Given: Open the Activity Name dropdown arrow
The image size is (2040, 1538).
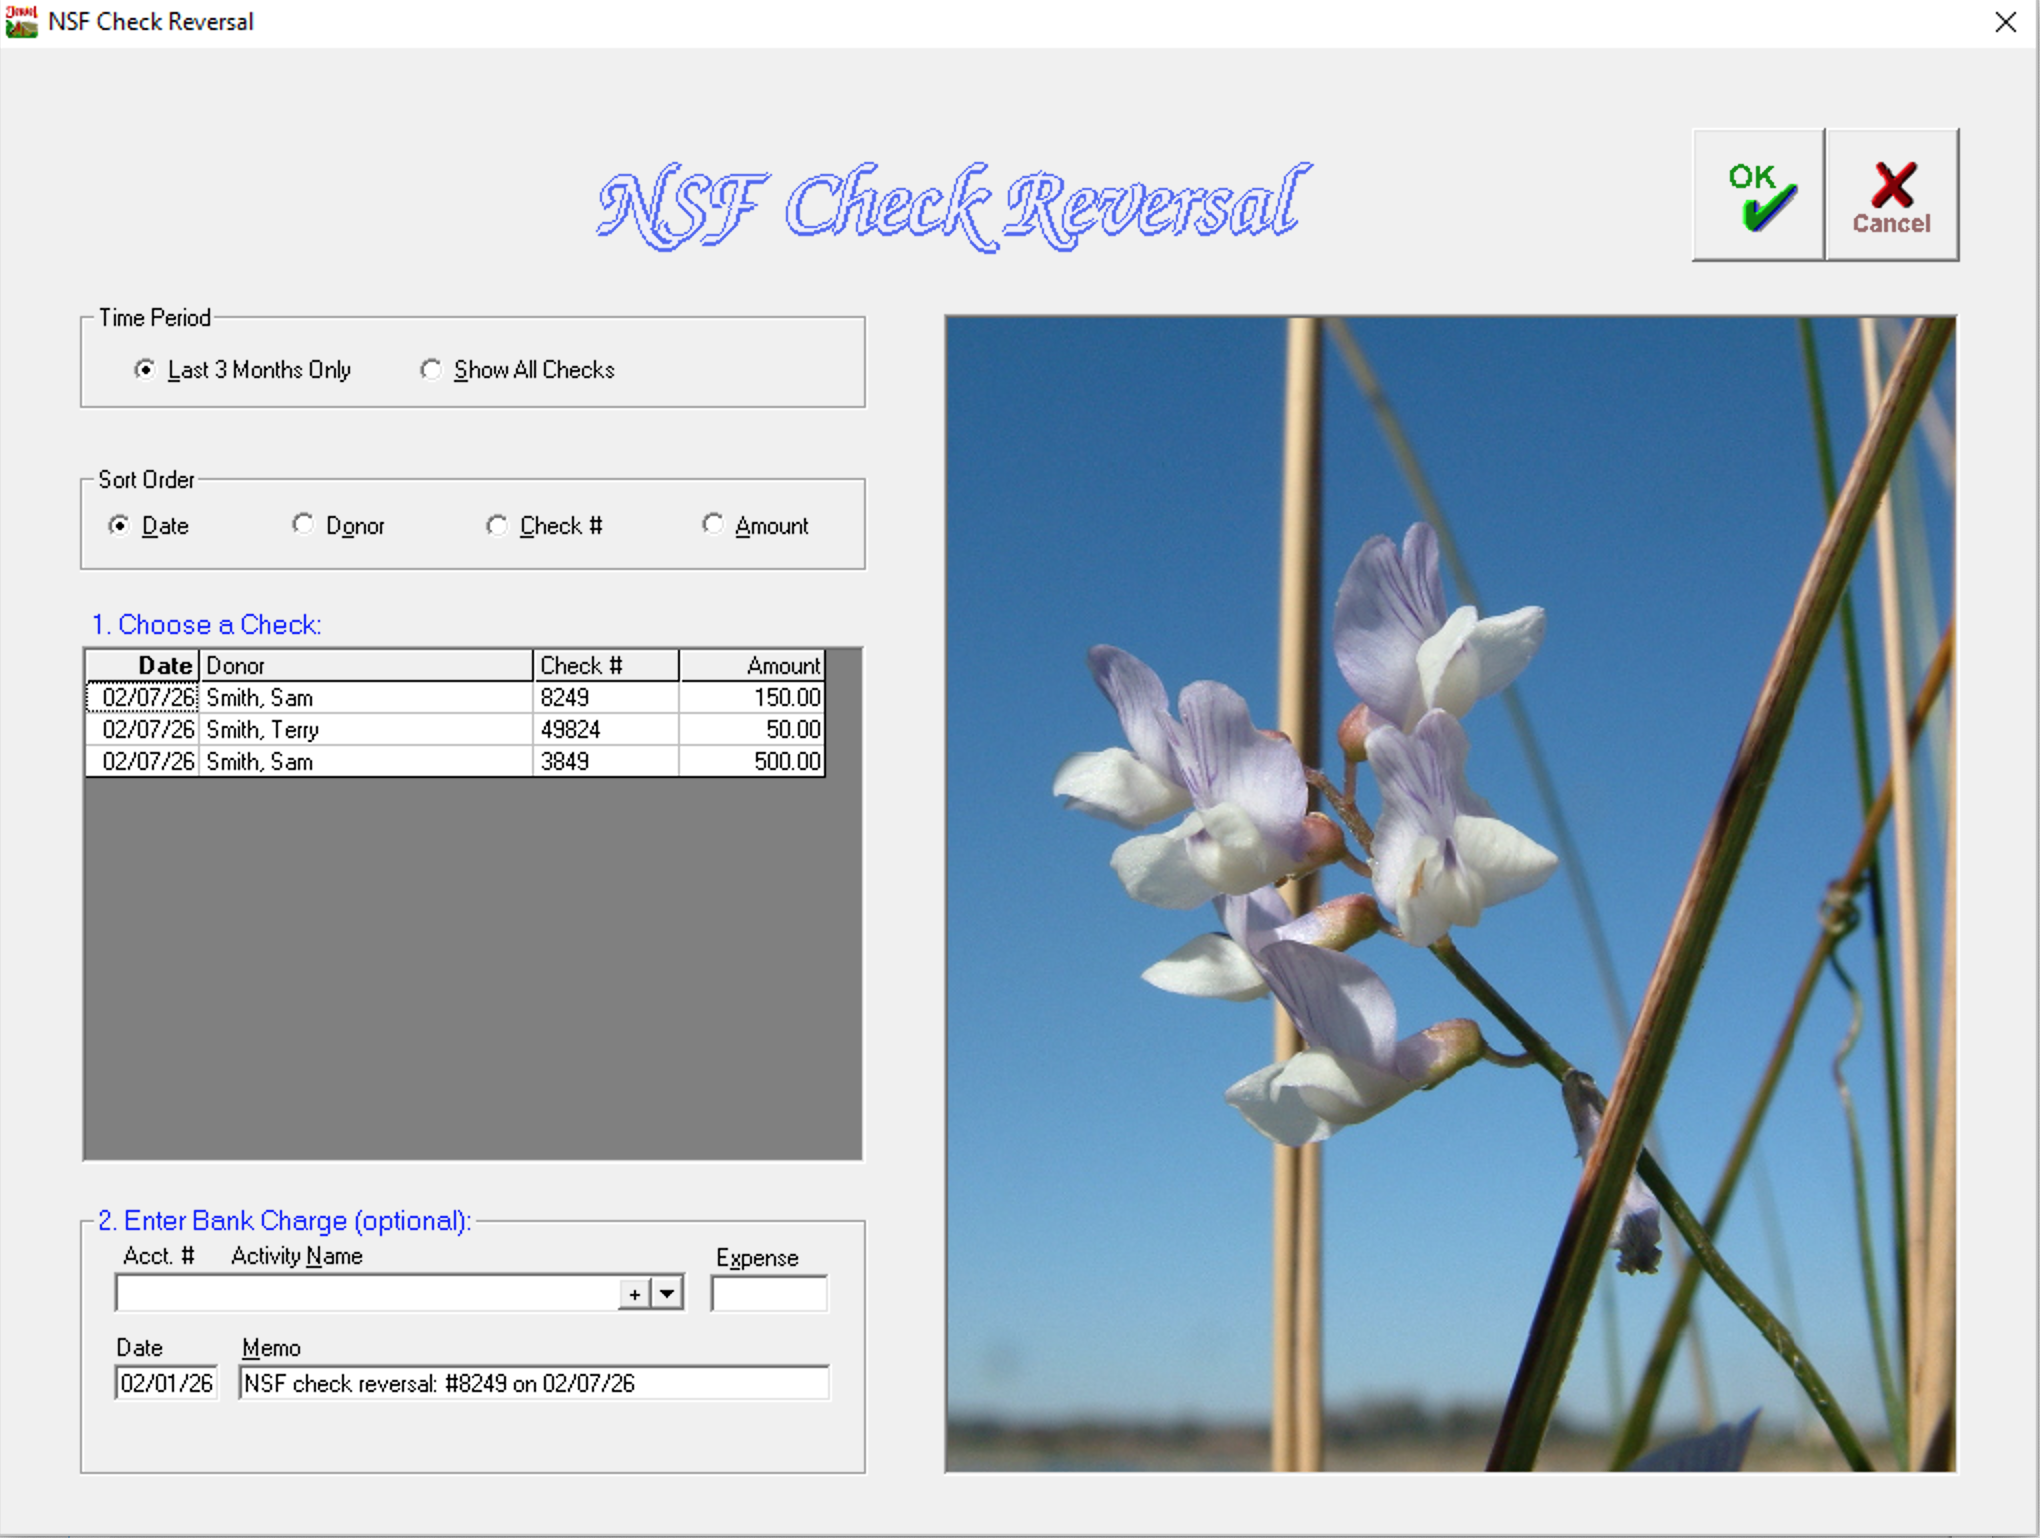Looking at the screenshot, I should (x=667, y=1294).
